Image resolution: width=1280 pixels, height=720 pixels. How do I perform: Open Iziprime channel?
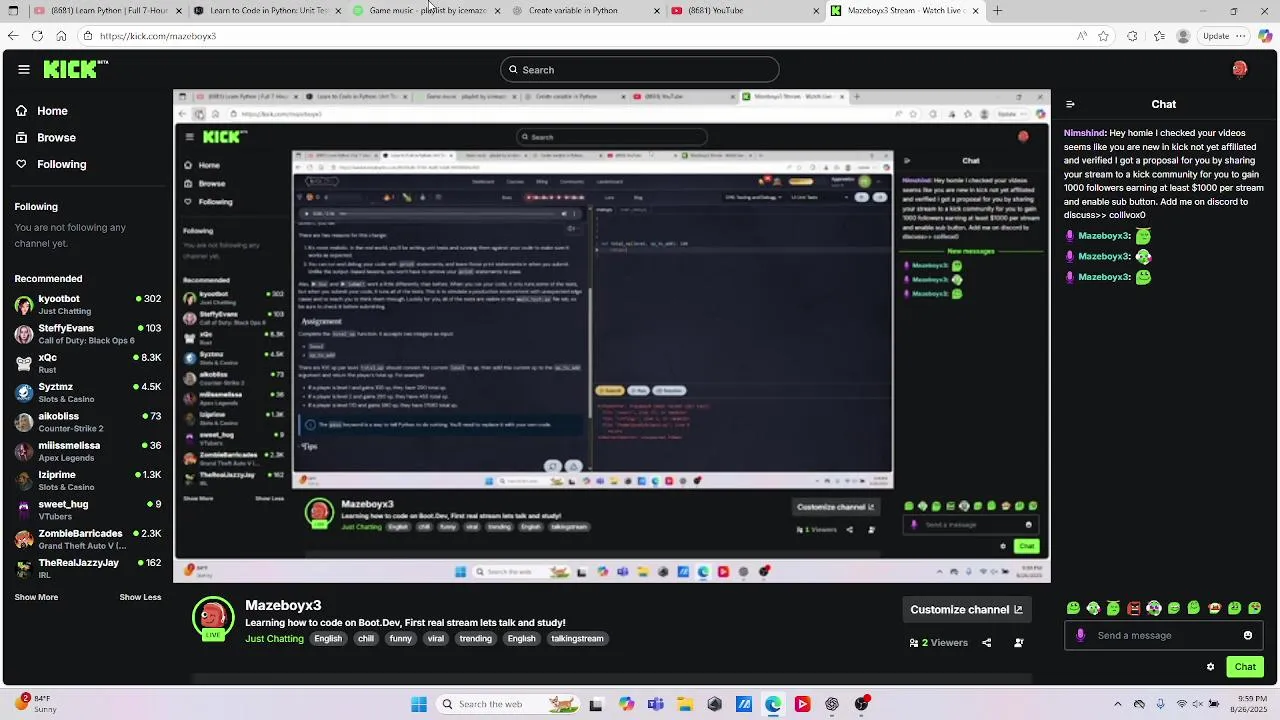point(88,480)
